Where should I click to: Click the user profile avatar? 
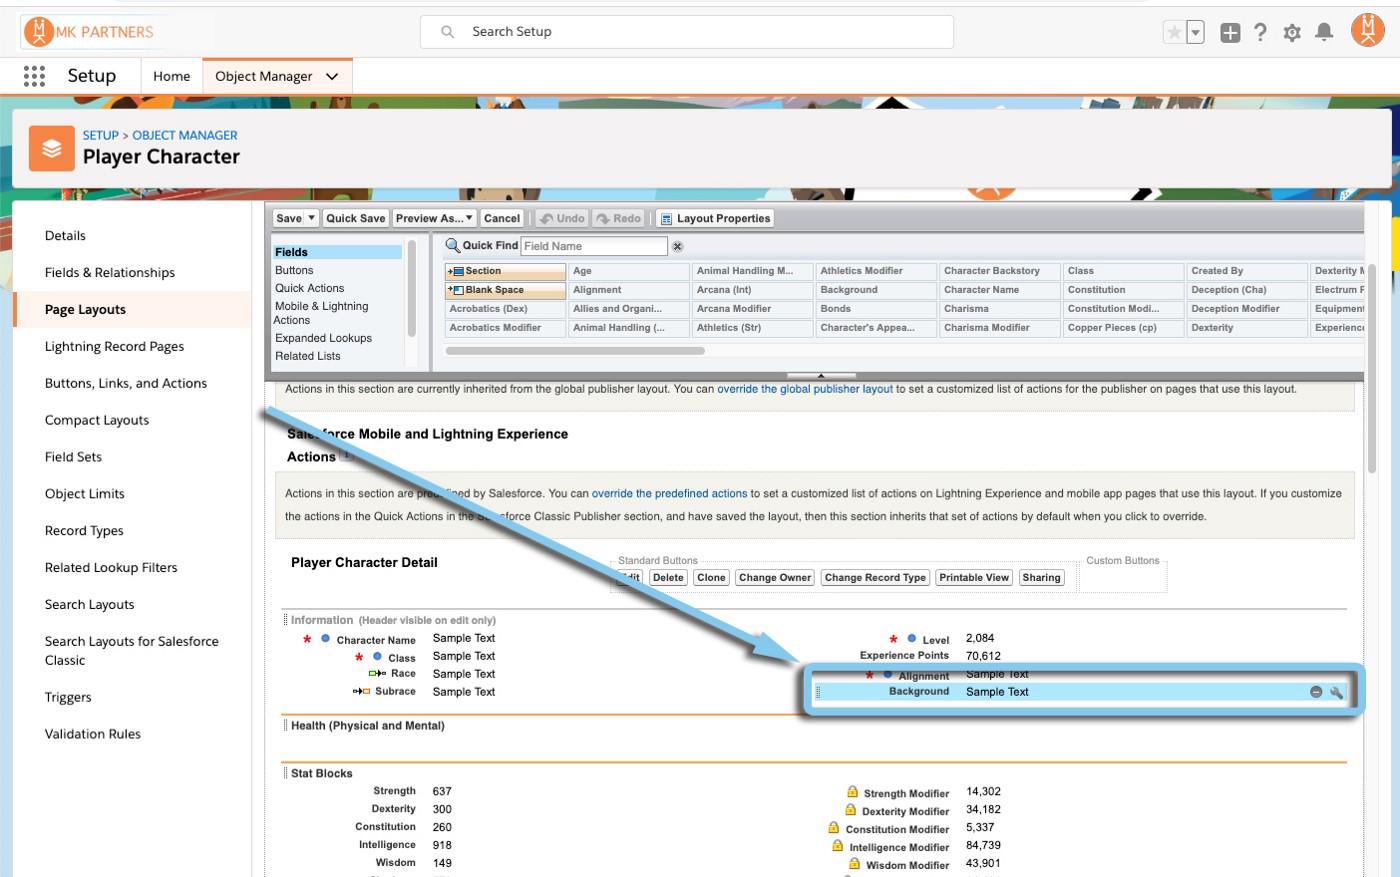[1367, 31]
